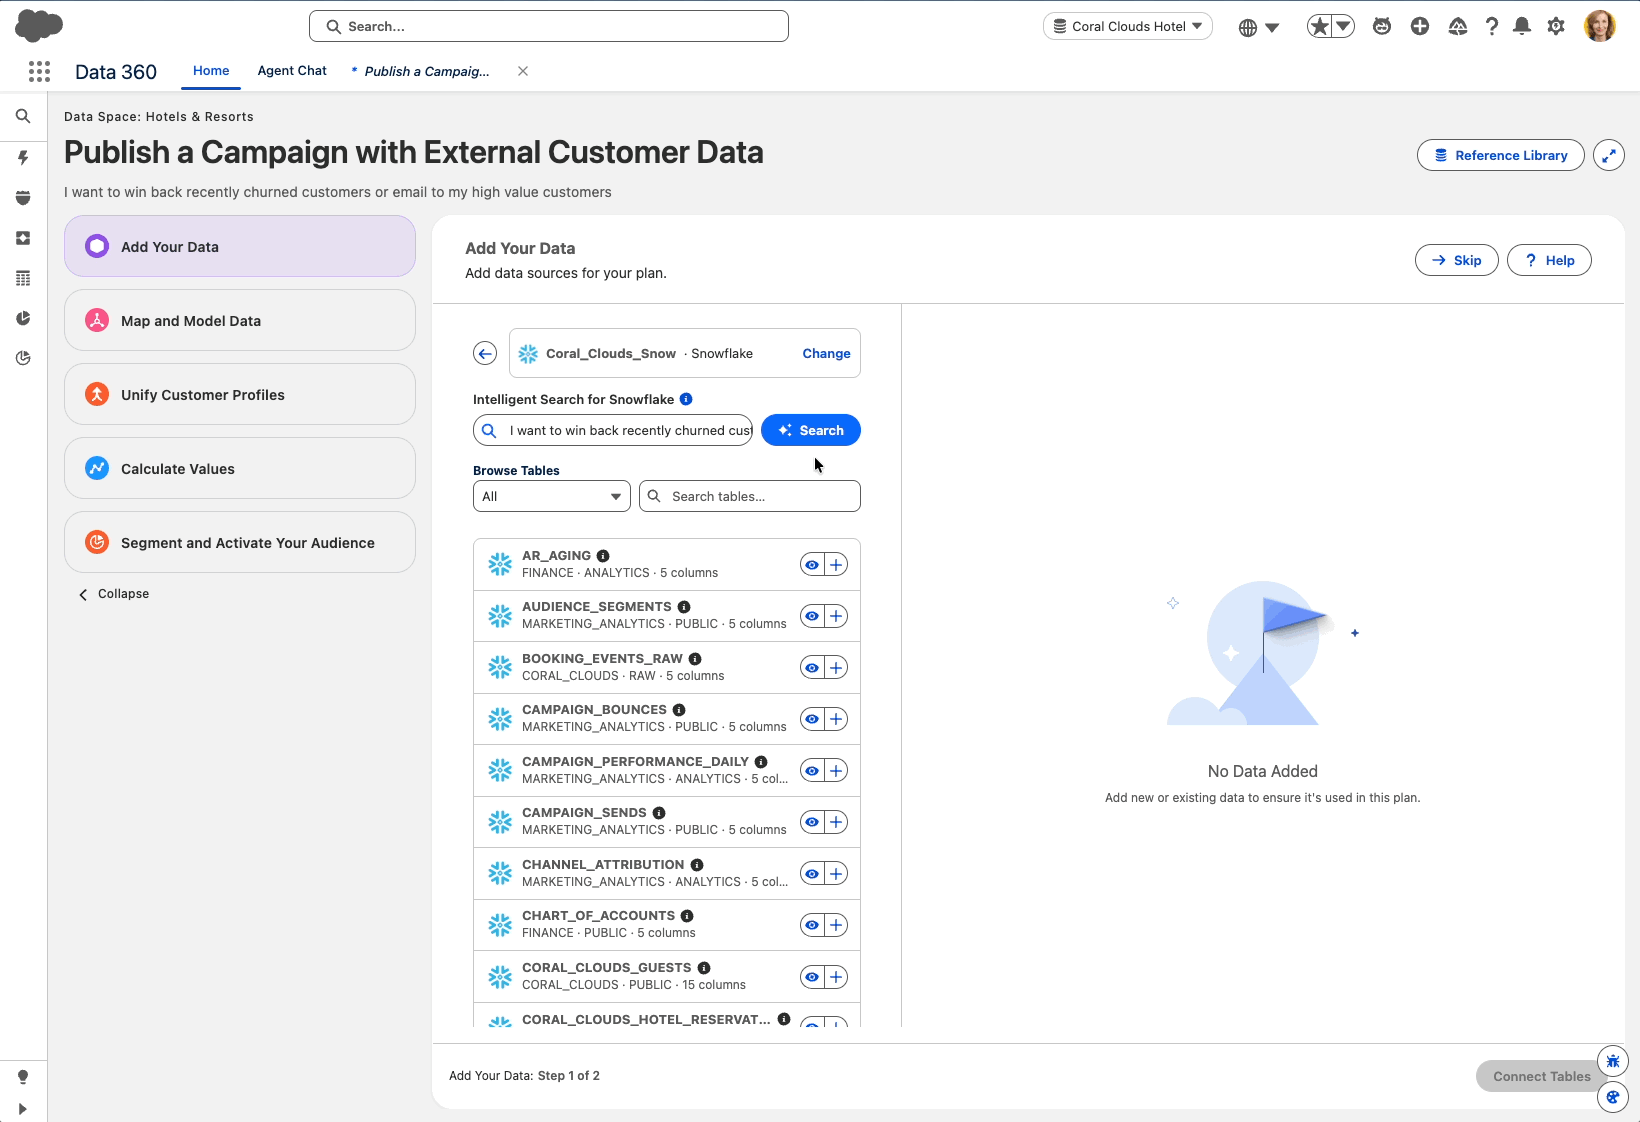Show info for CAMPAIGN_SENDS table
Viewport: 1640px width, 1122px height.
point(659,813)
